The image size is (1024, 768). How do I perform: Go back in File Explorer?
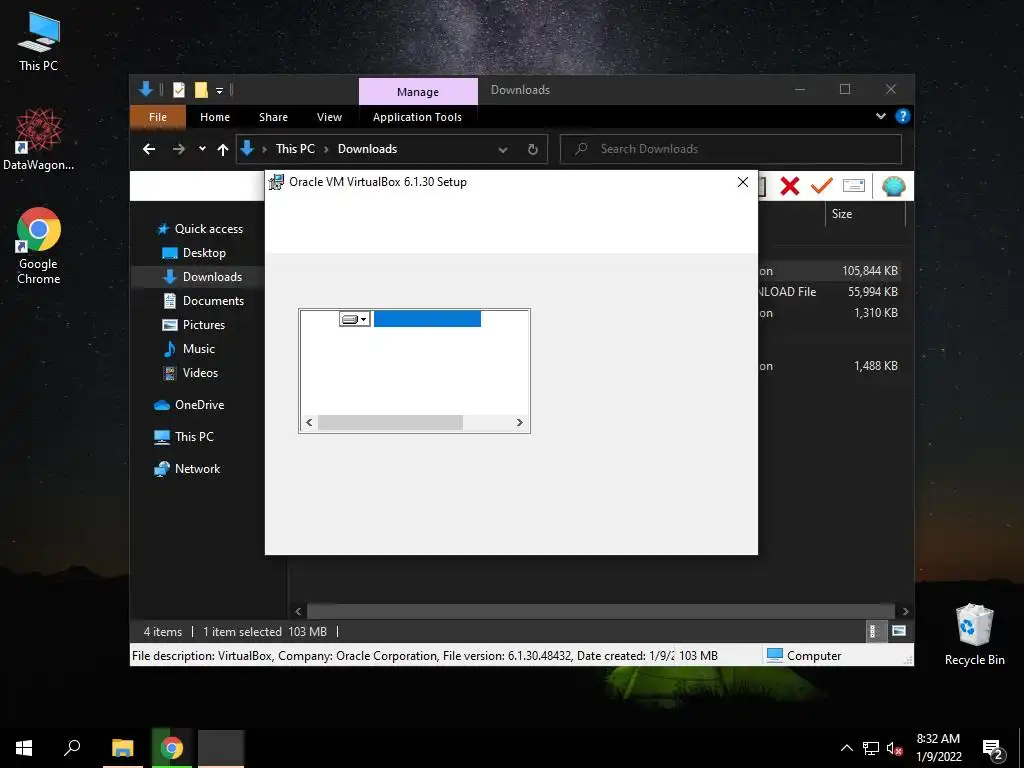click(x=149, y=149)
